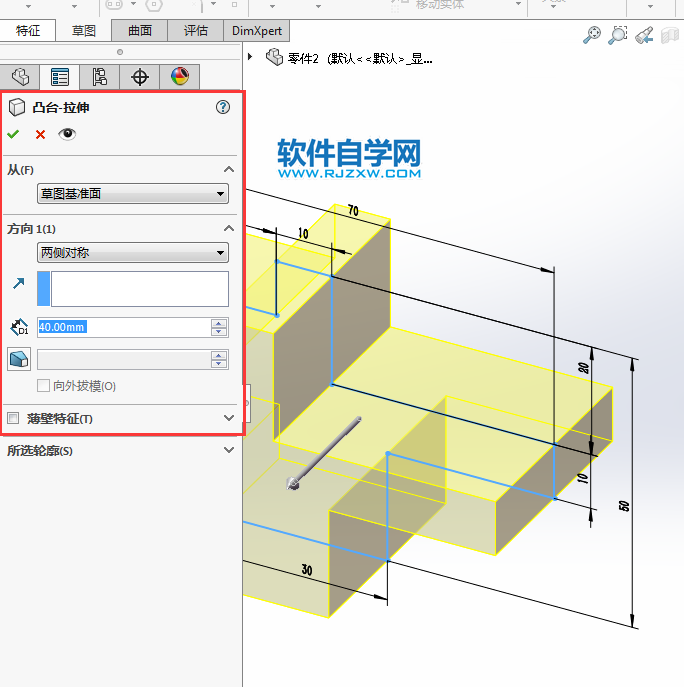Open the 草图基准面 start condition dropdown
Viewport: 684px width, 687px height.
click(x=133, y=194)
